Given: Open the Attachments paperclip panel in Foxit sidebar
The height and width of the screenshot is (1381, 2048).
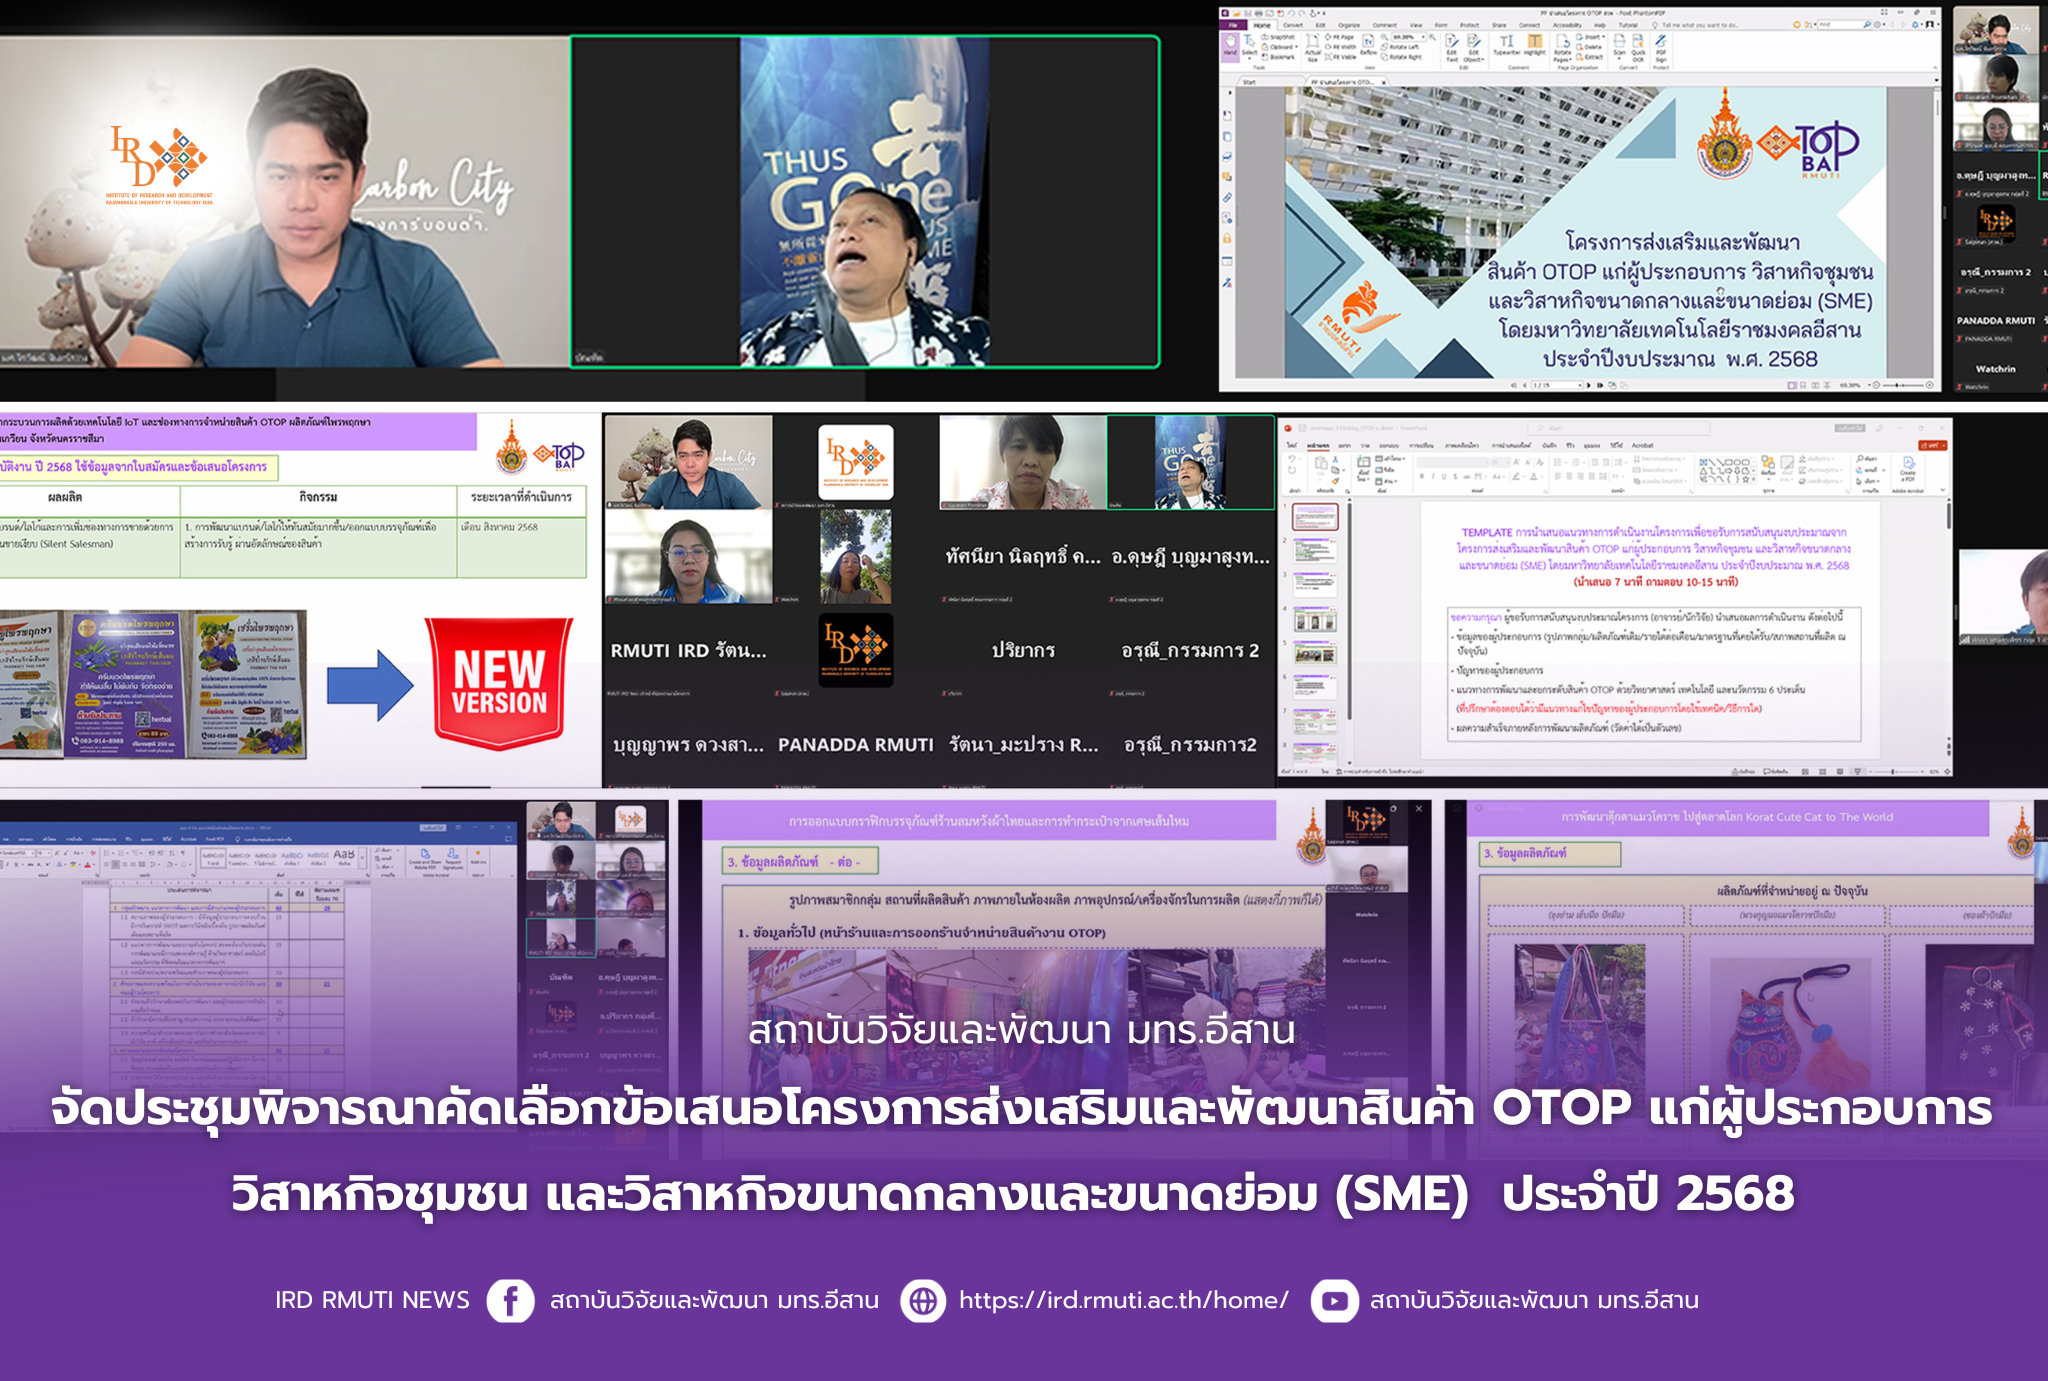Looking at the screenshot, I should [1227, 198].
